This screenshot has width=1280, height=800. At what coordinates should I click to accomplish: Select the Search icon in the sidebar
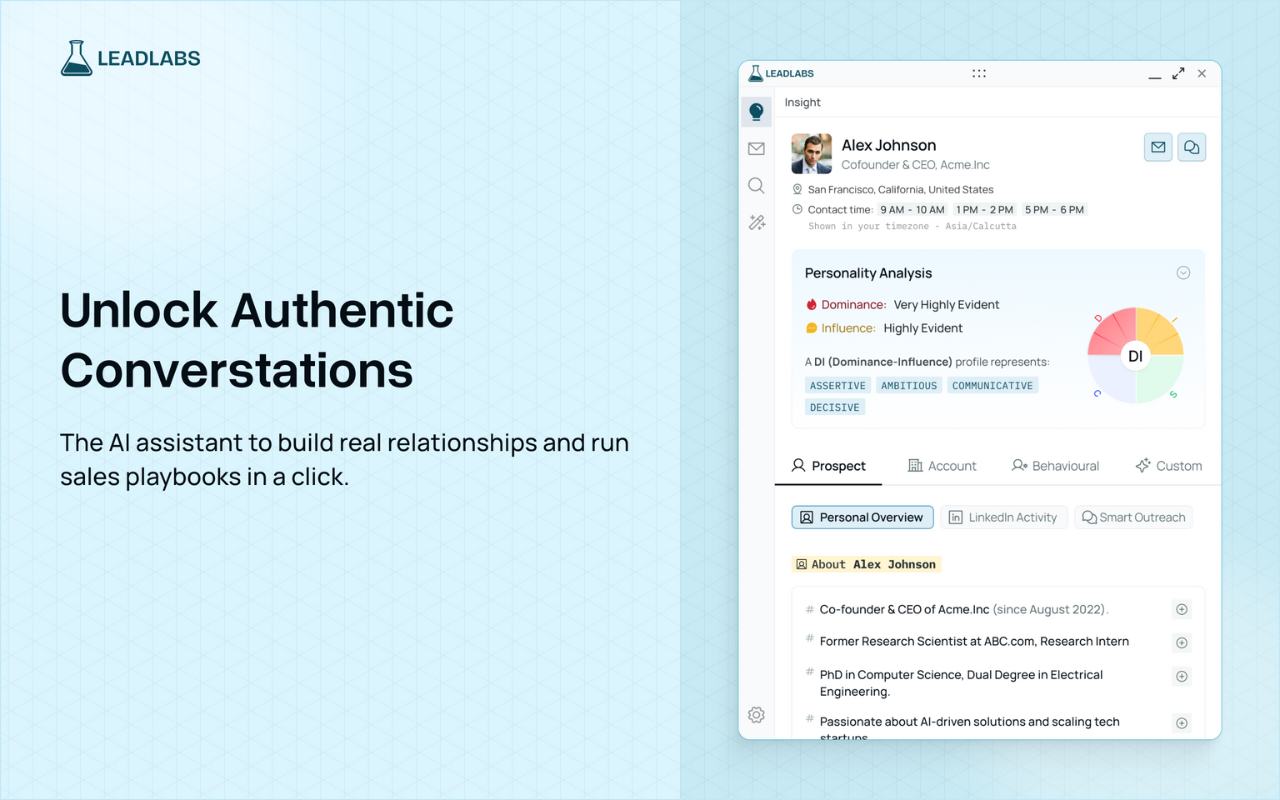click(756, 185)
